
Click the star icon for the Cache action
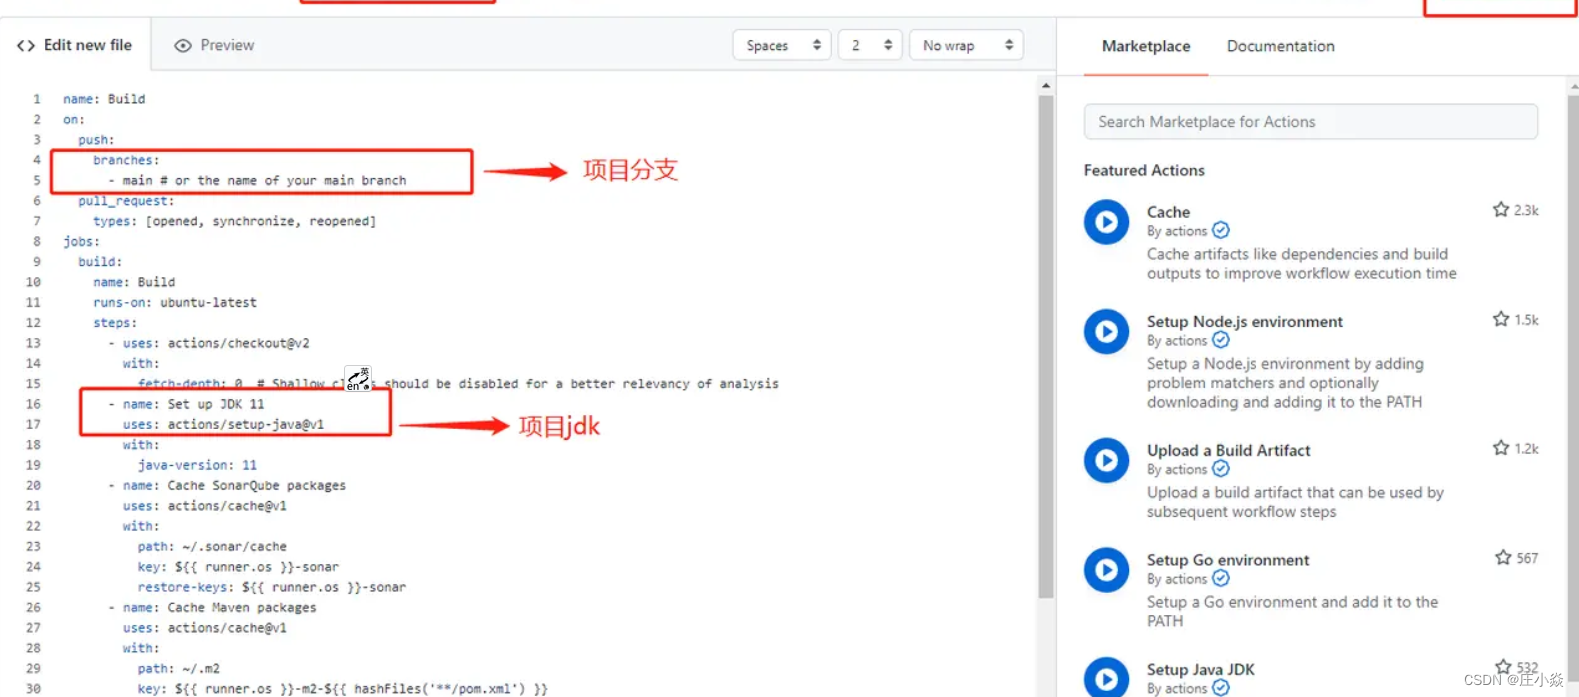click(x=1500, y=210)
